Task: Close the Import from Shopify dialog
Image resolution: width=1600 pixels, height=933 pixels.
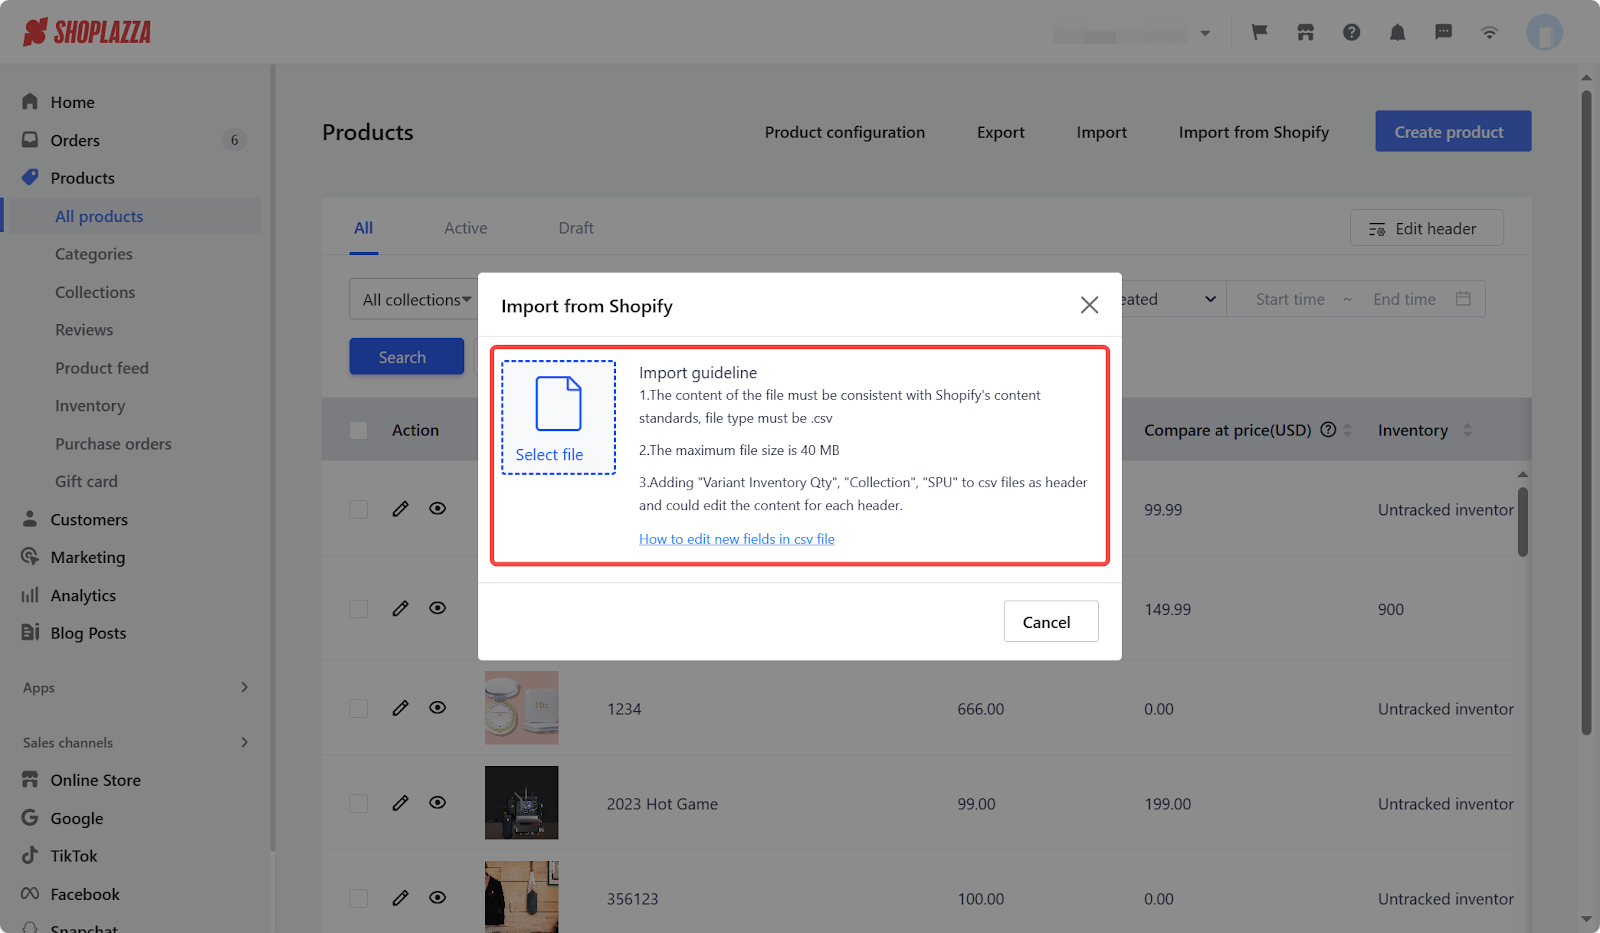Action: pos(1089,305)
